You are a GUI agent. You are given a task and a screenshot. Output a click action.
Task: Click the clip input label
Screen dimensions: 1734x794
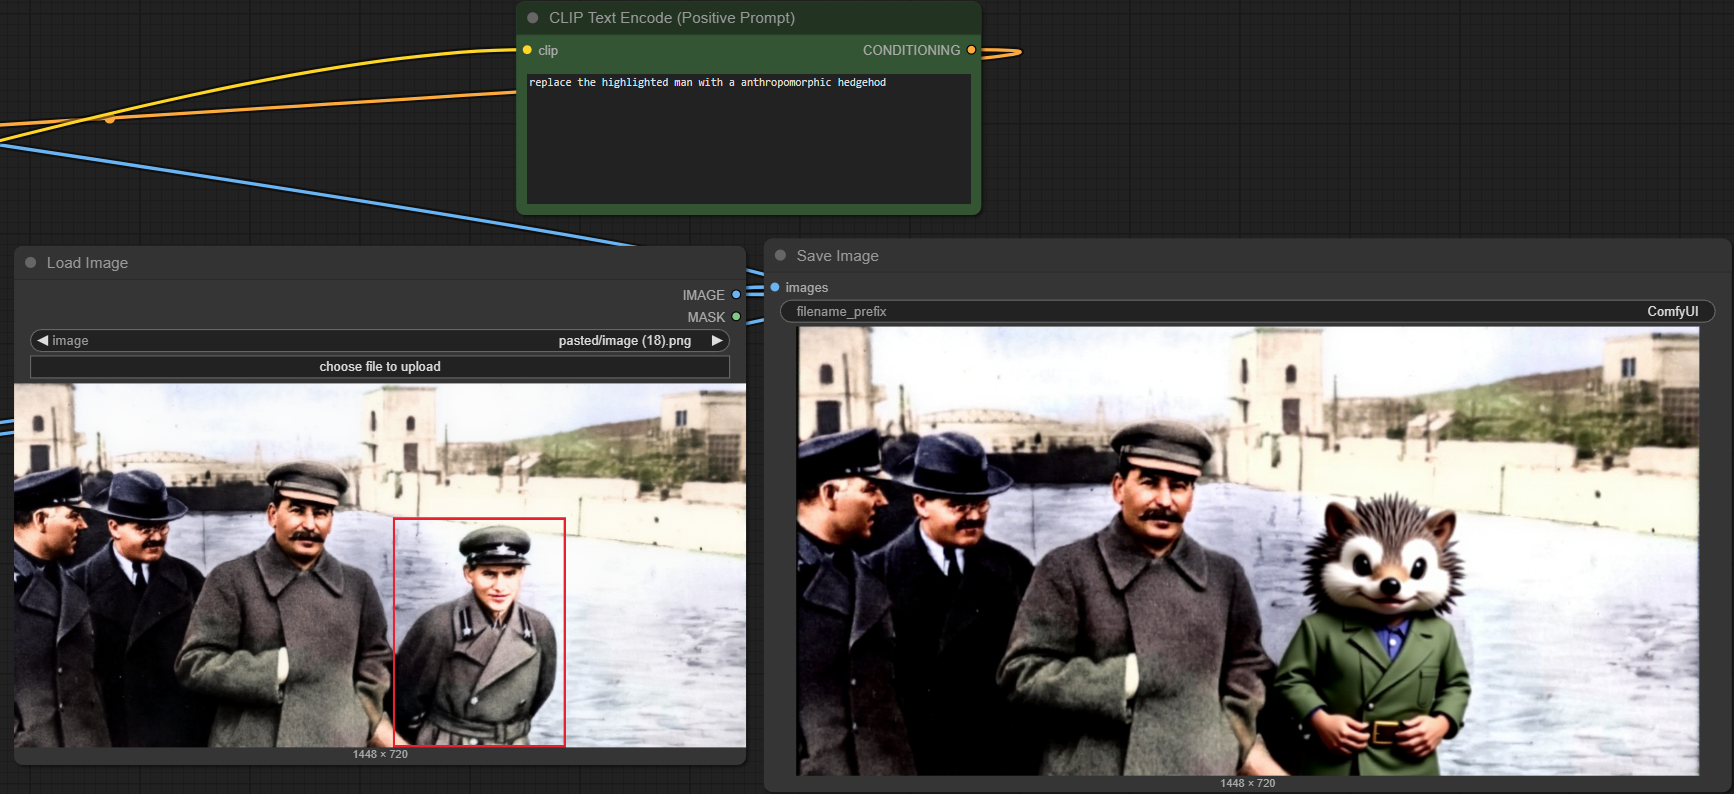click(548, 50)
